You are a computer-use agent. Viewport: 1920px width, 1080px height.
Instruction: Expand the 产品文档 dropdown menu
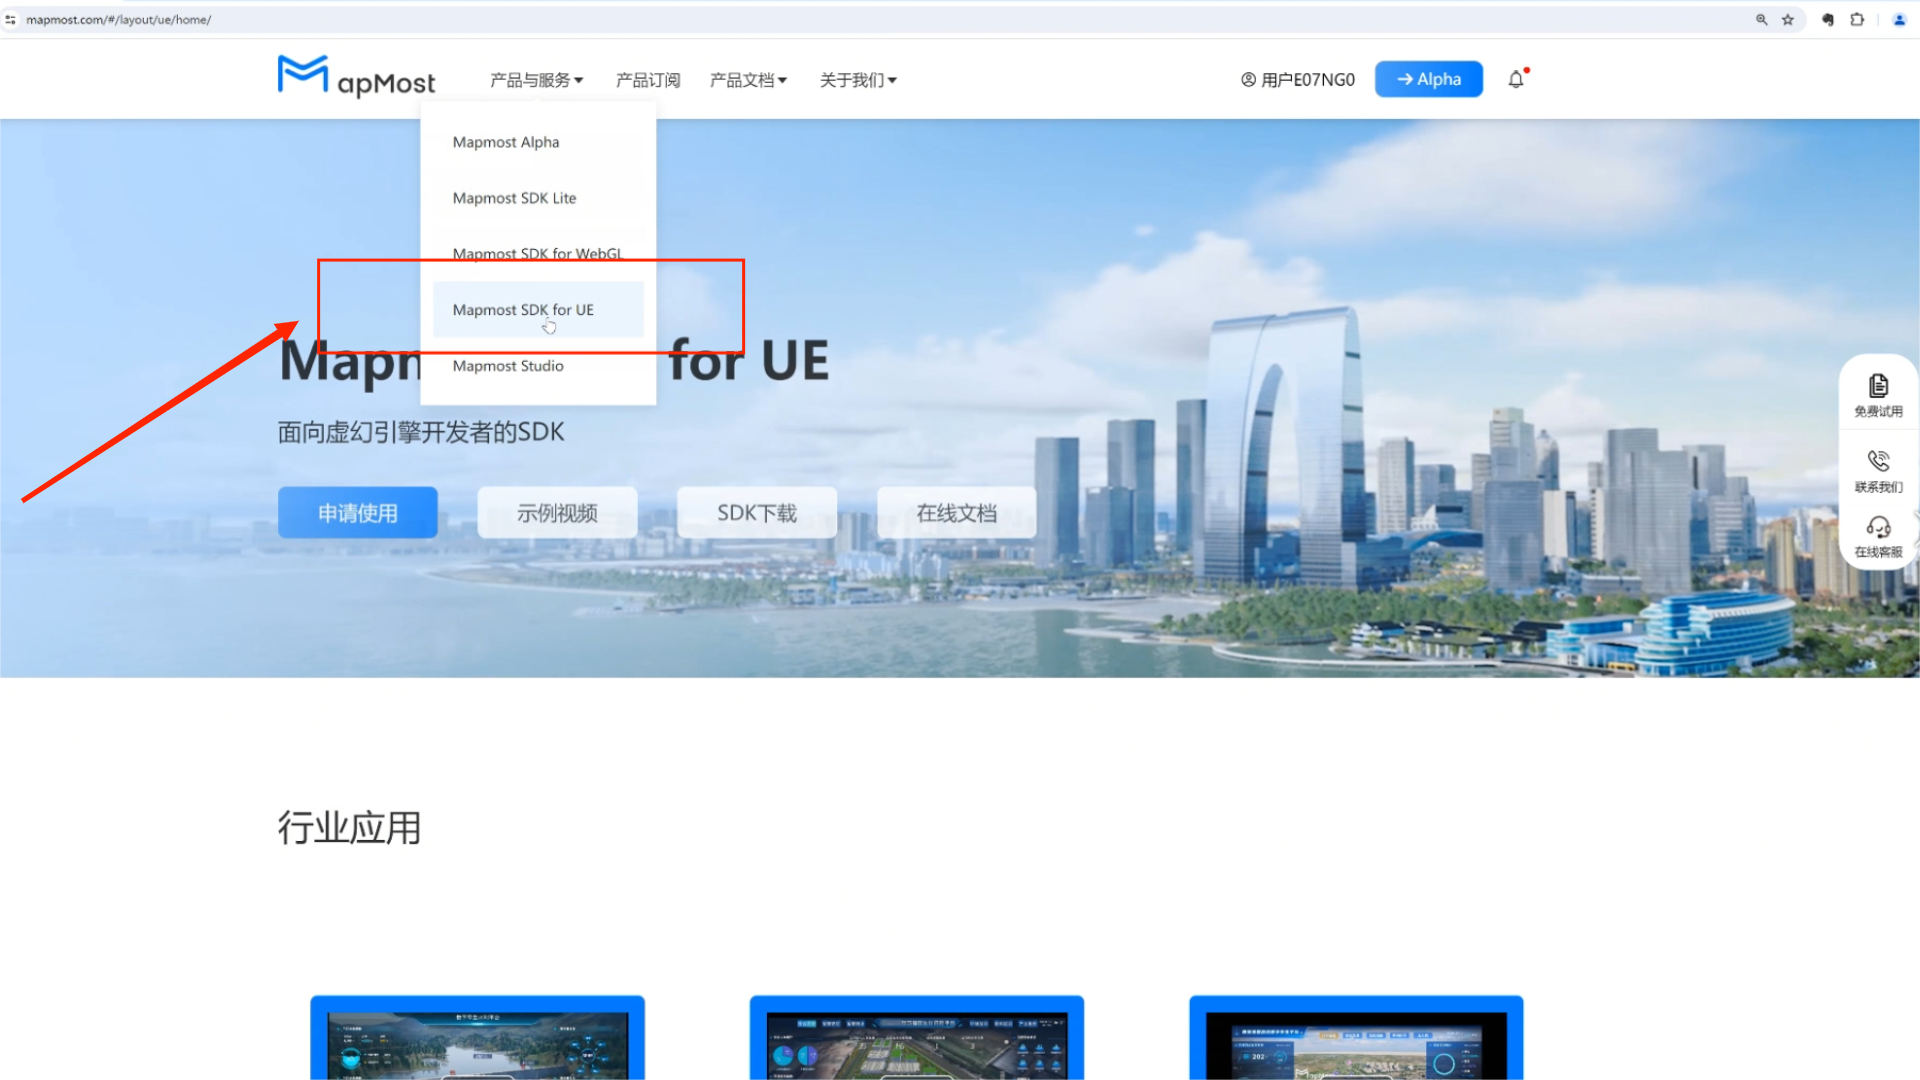(748, 80)
